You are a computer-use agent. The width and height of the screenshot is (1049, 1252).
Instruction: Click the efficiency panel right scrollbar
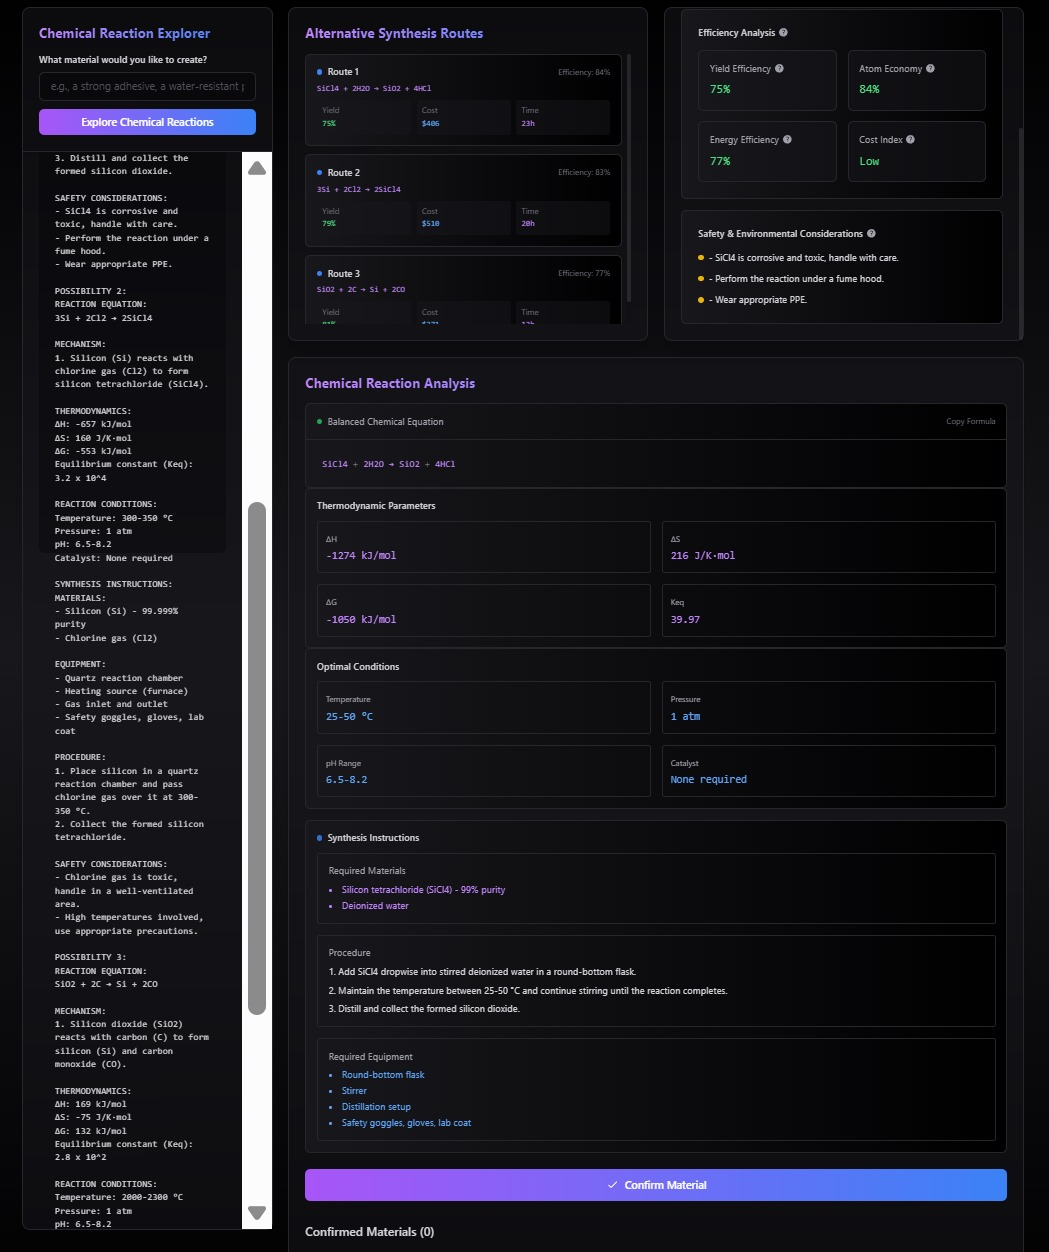tap(1019, 232)
